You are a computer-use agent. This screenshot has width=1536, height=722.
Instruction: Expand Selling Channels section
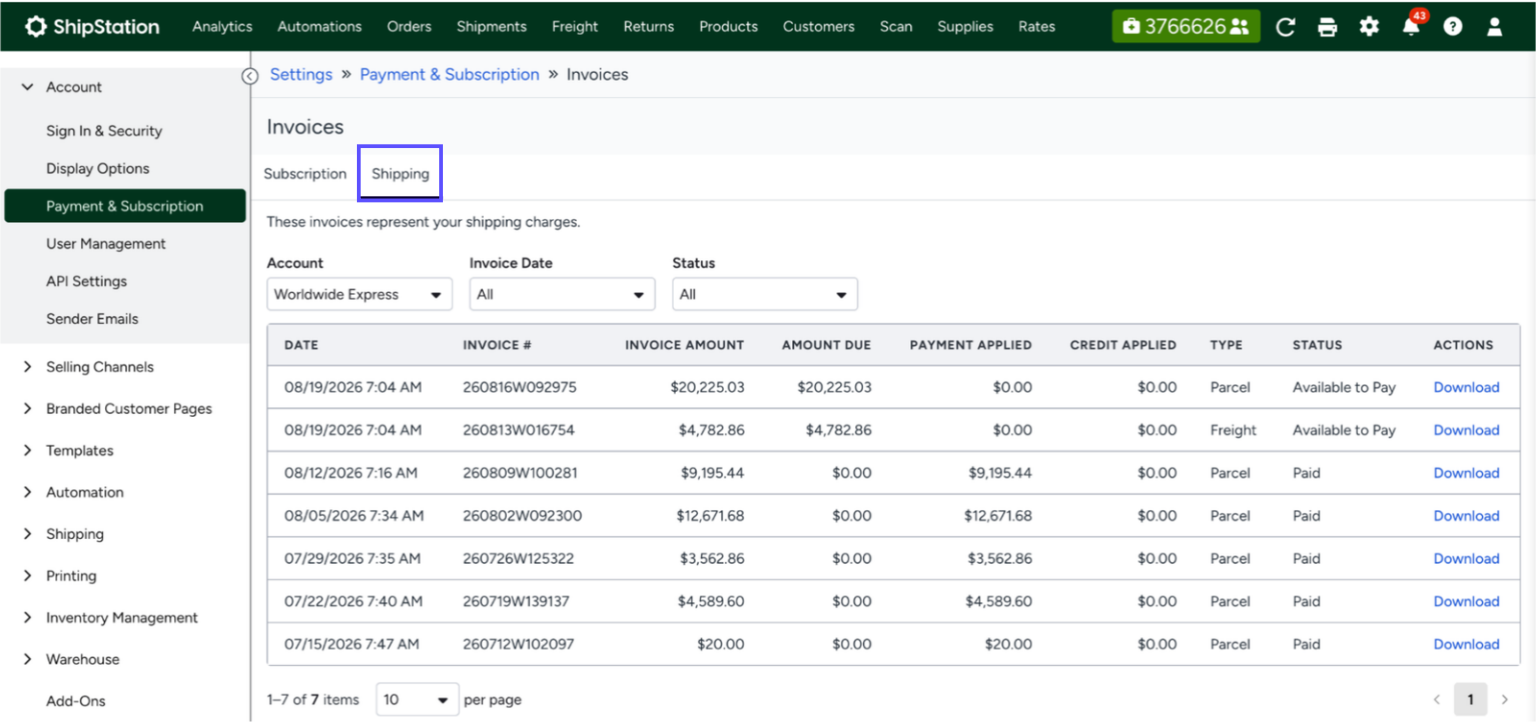click(x=27, y=367)
